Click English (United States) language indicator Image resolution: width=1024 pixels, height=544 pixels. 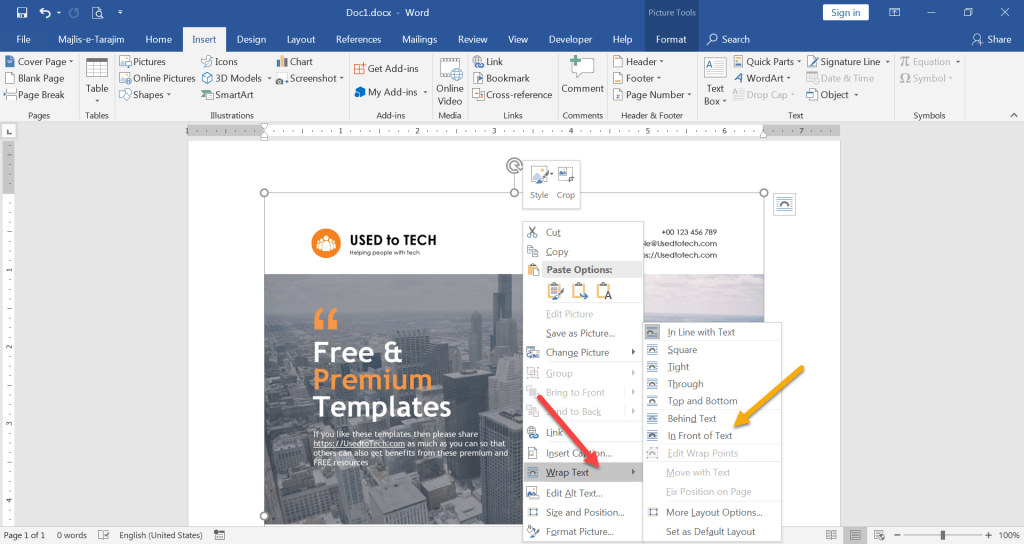click(161, 535)
